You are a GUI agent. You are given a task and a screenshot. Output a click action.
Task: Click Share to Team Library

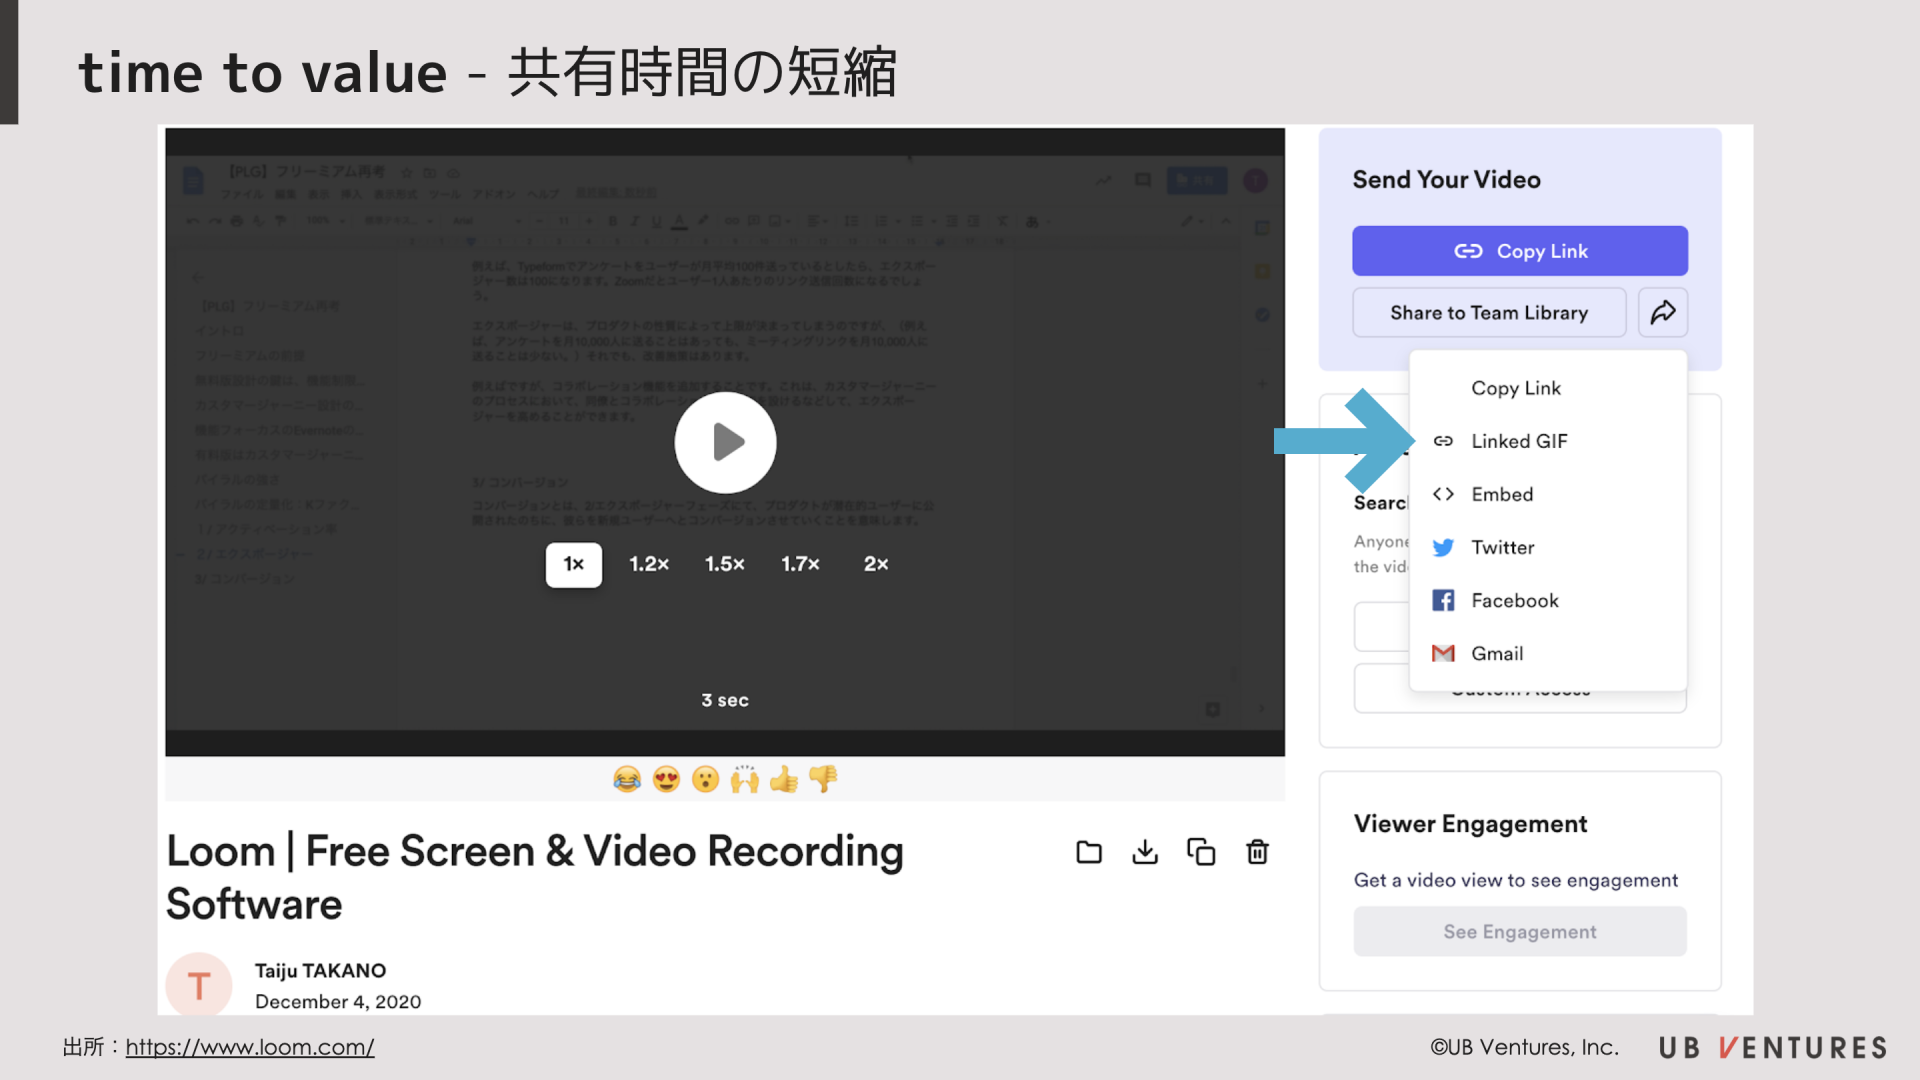pyautogui.click(x=1489, y=313)
